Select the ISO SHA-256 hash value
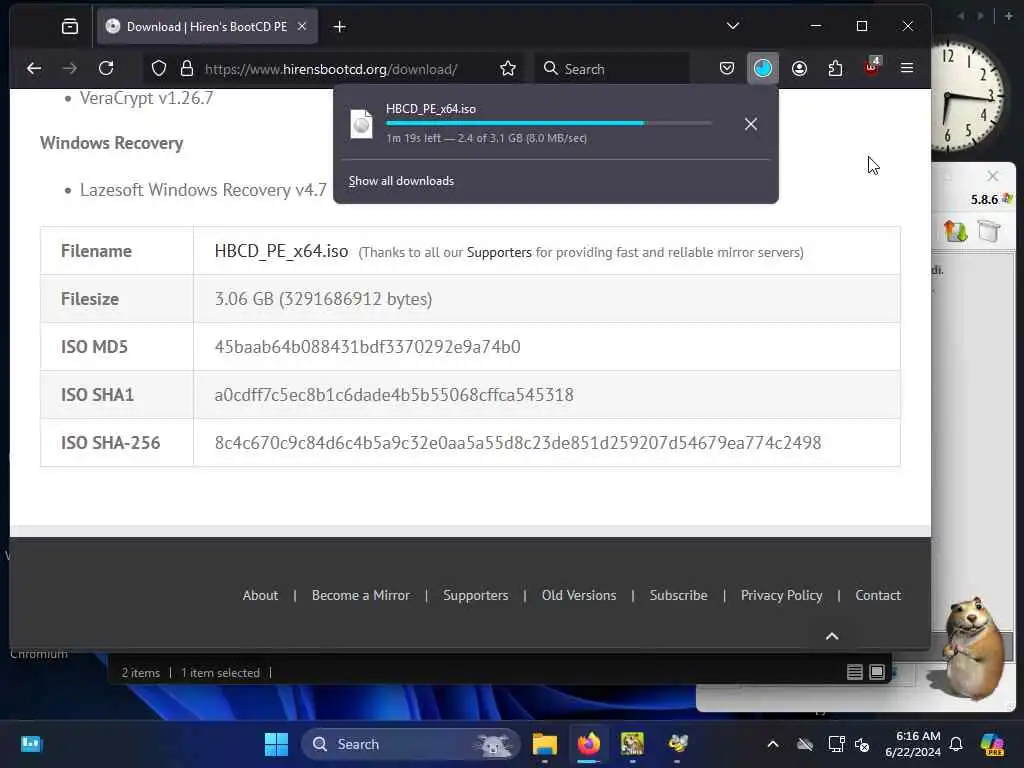The width and height of the screenshot is (1024, 768). click(518, 443)
